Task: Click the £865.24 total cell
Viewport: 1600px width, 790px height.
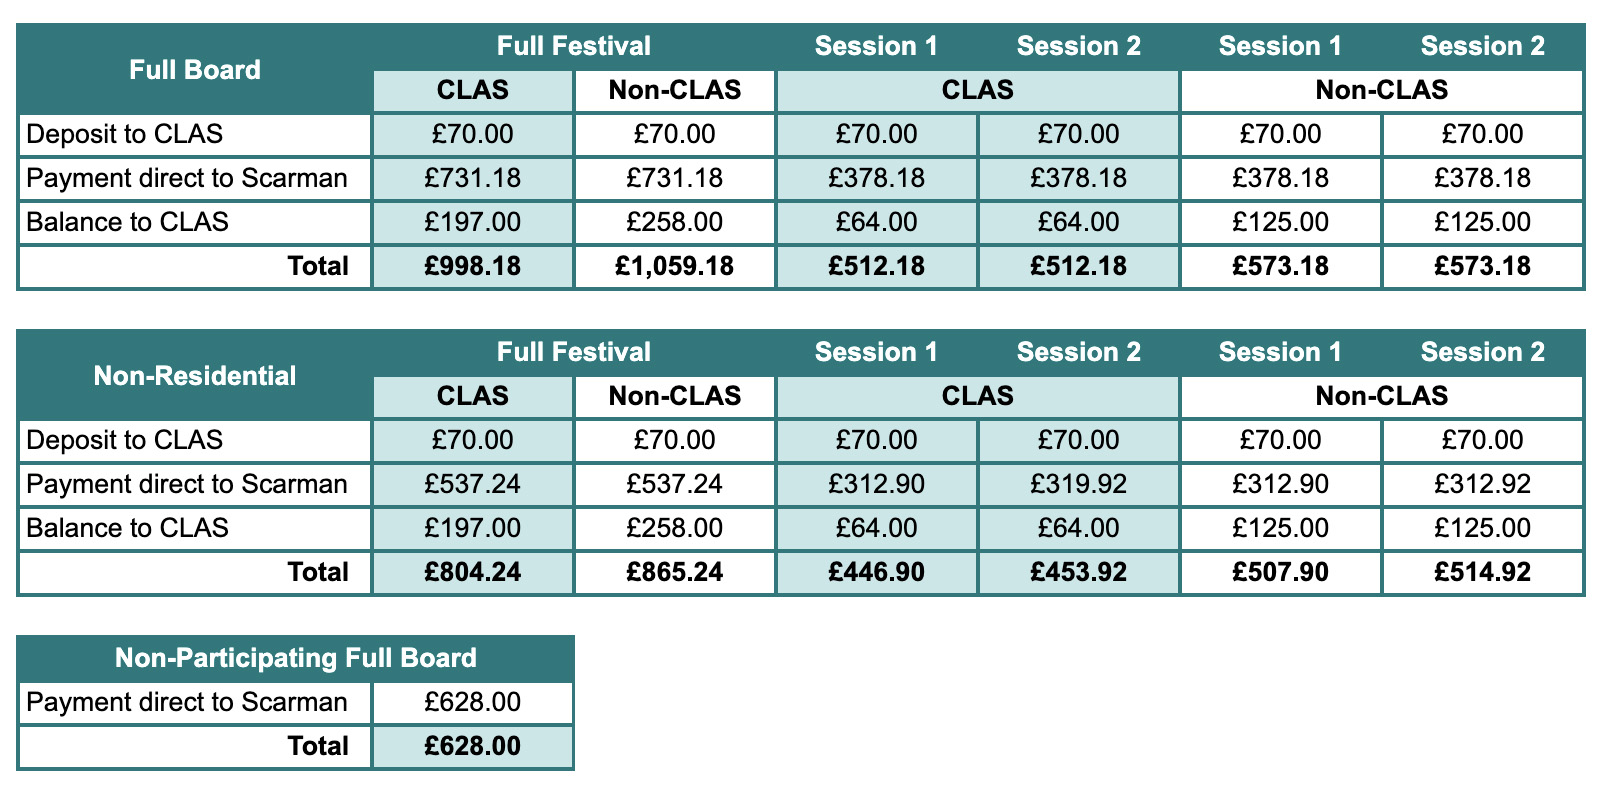Action: (675, 572)
